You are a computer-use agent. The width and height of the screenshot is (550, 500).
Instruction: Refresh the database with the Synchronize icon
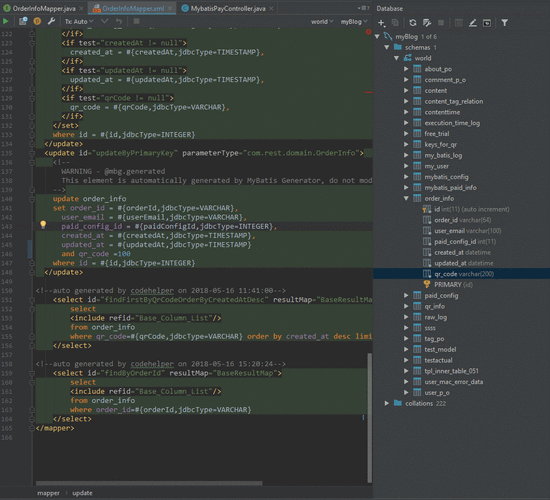(x=413, y=23)
